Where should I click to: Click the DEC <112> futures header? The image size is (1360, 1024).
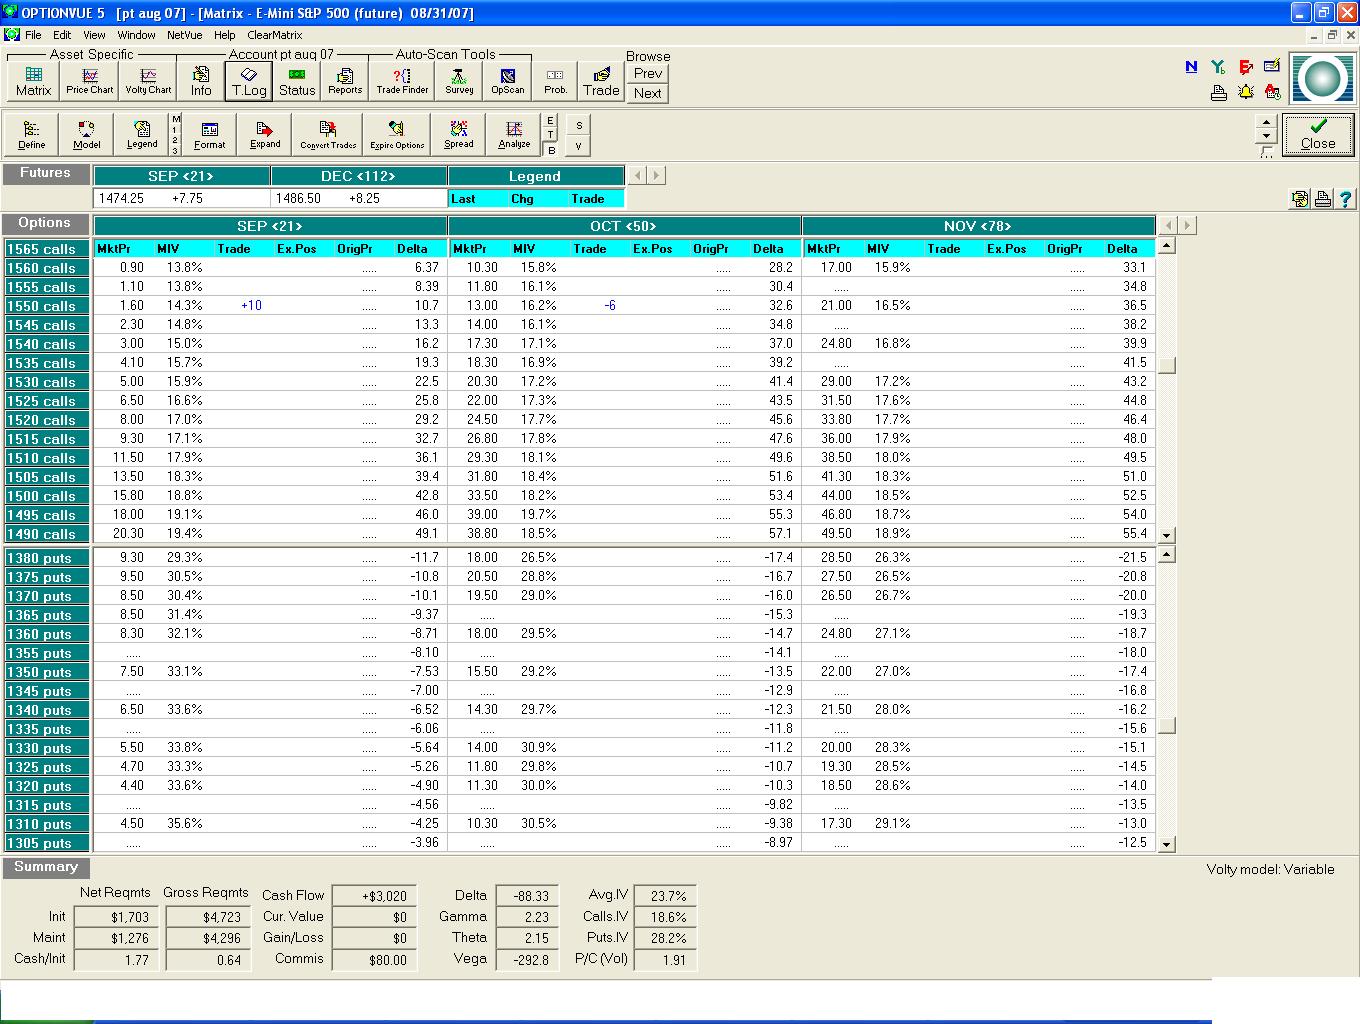click(x=358, y=176)
